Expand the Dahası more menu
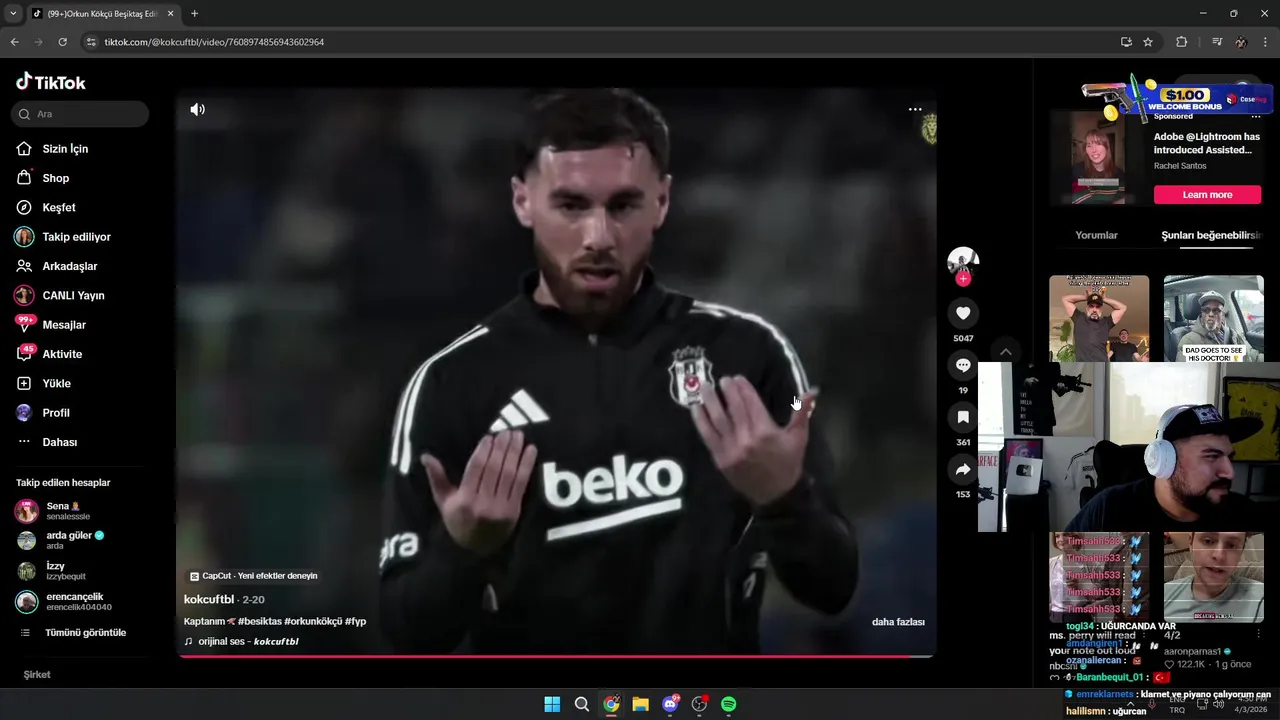 [x=59, y=442]
